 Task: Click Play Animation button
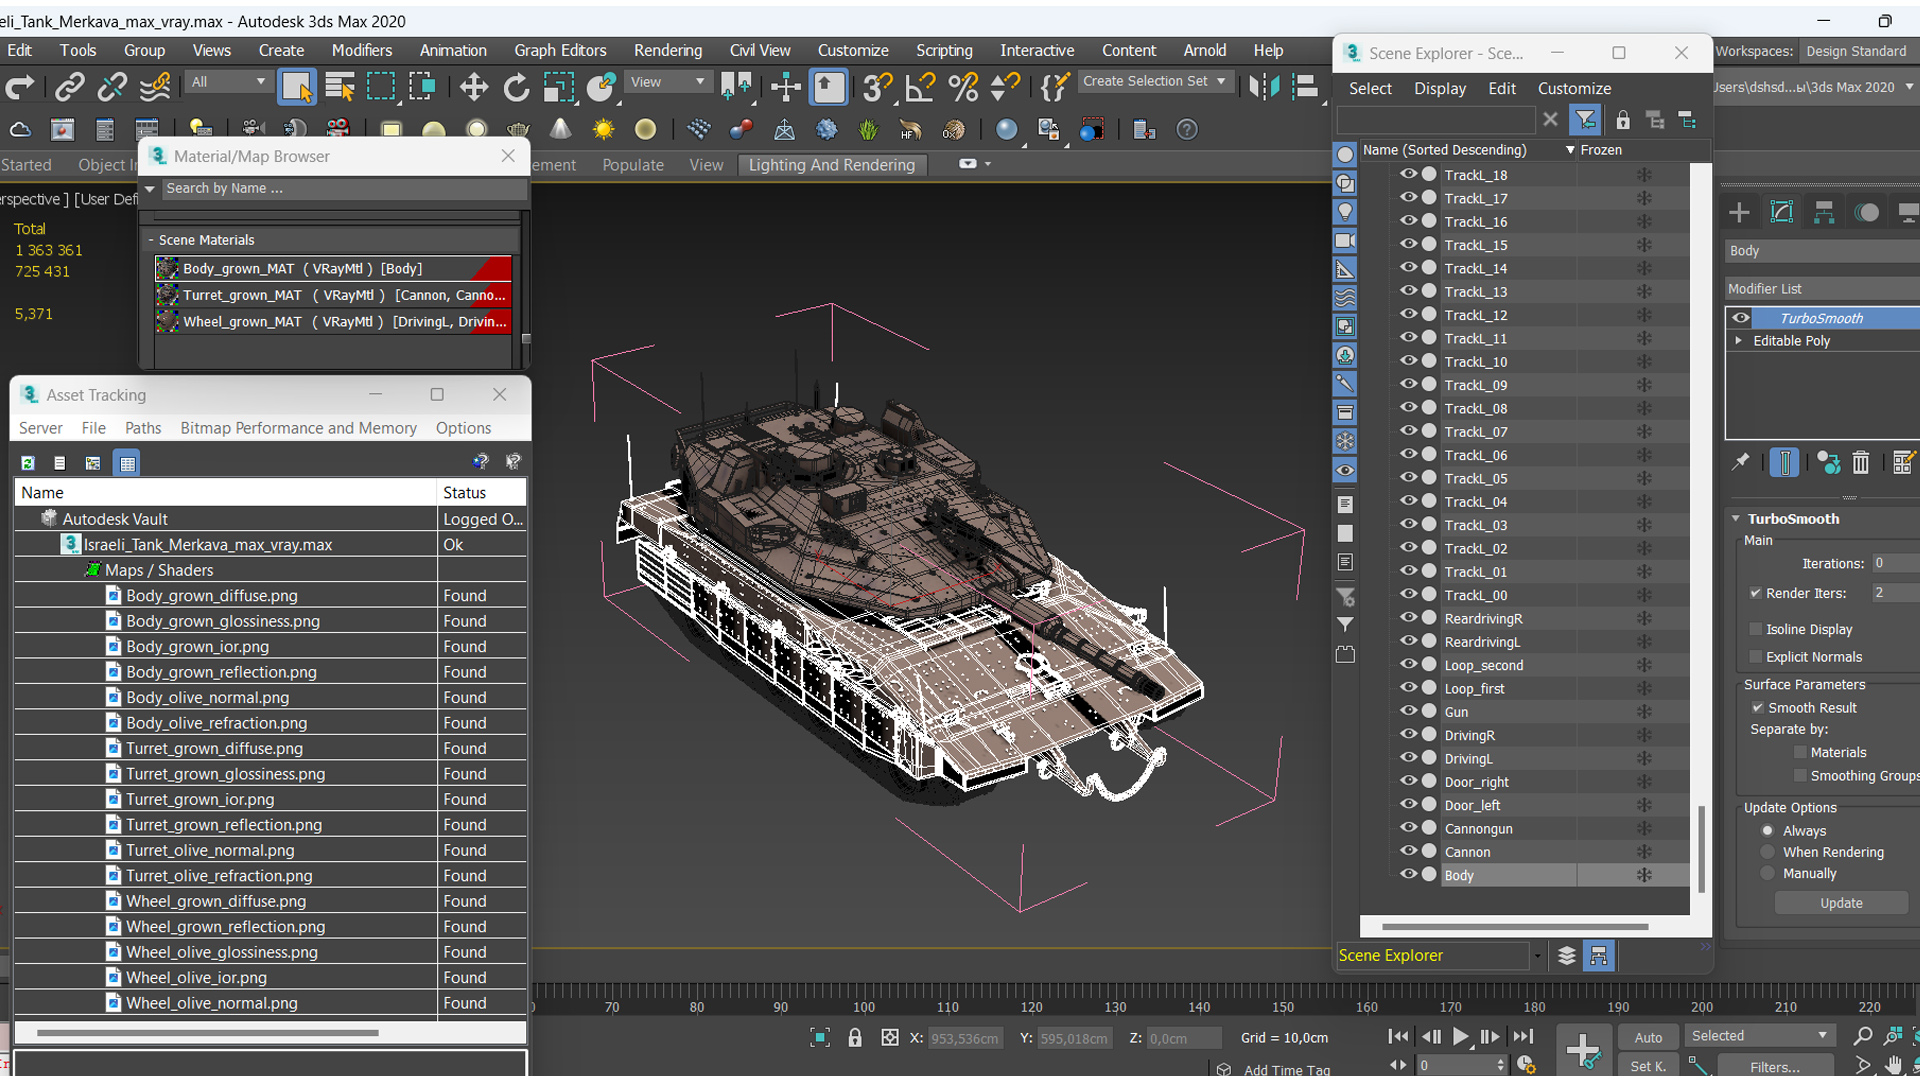click(1460, 1037)
